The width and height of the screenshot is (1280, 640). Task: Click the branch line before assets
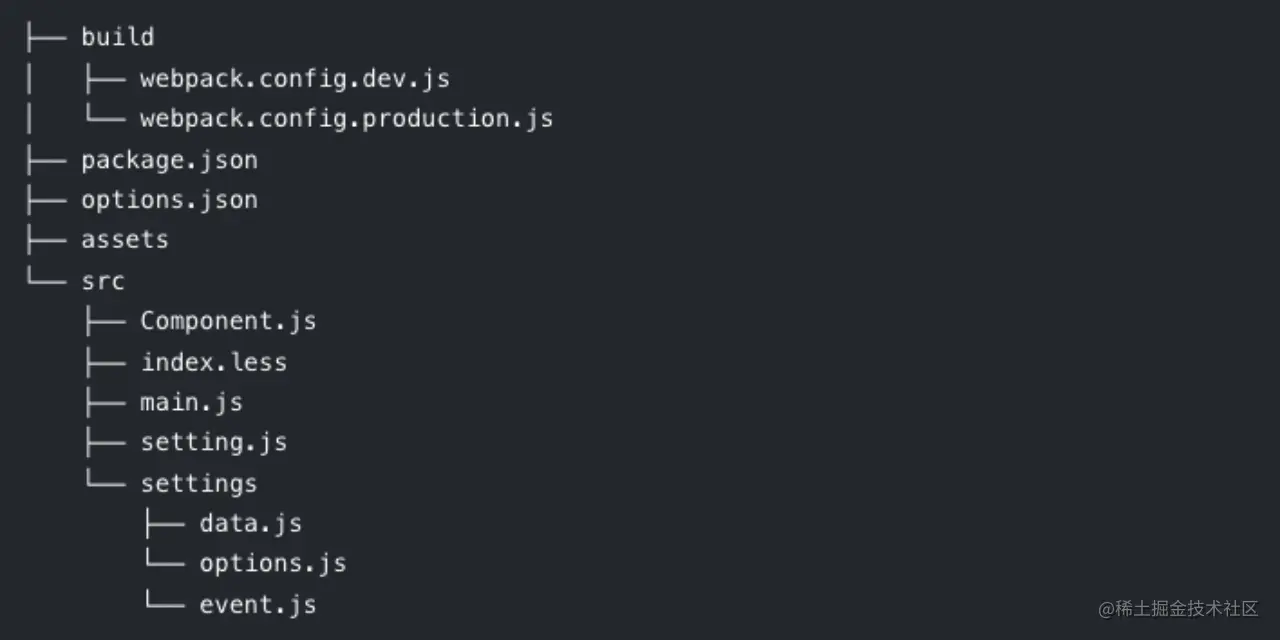point(45,240)
